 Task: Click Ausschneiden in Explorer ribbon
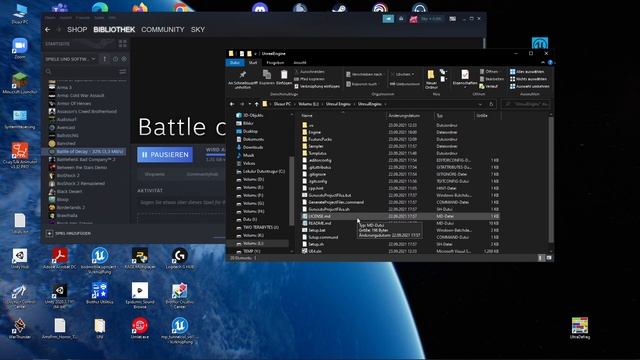309,72
